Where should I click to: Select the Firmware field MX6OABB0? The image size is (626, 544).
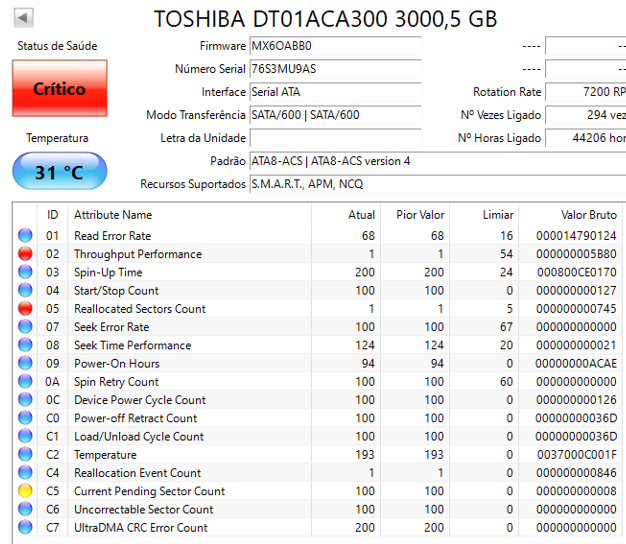[335, 46]
